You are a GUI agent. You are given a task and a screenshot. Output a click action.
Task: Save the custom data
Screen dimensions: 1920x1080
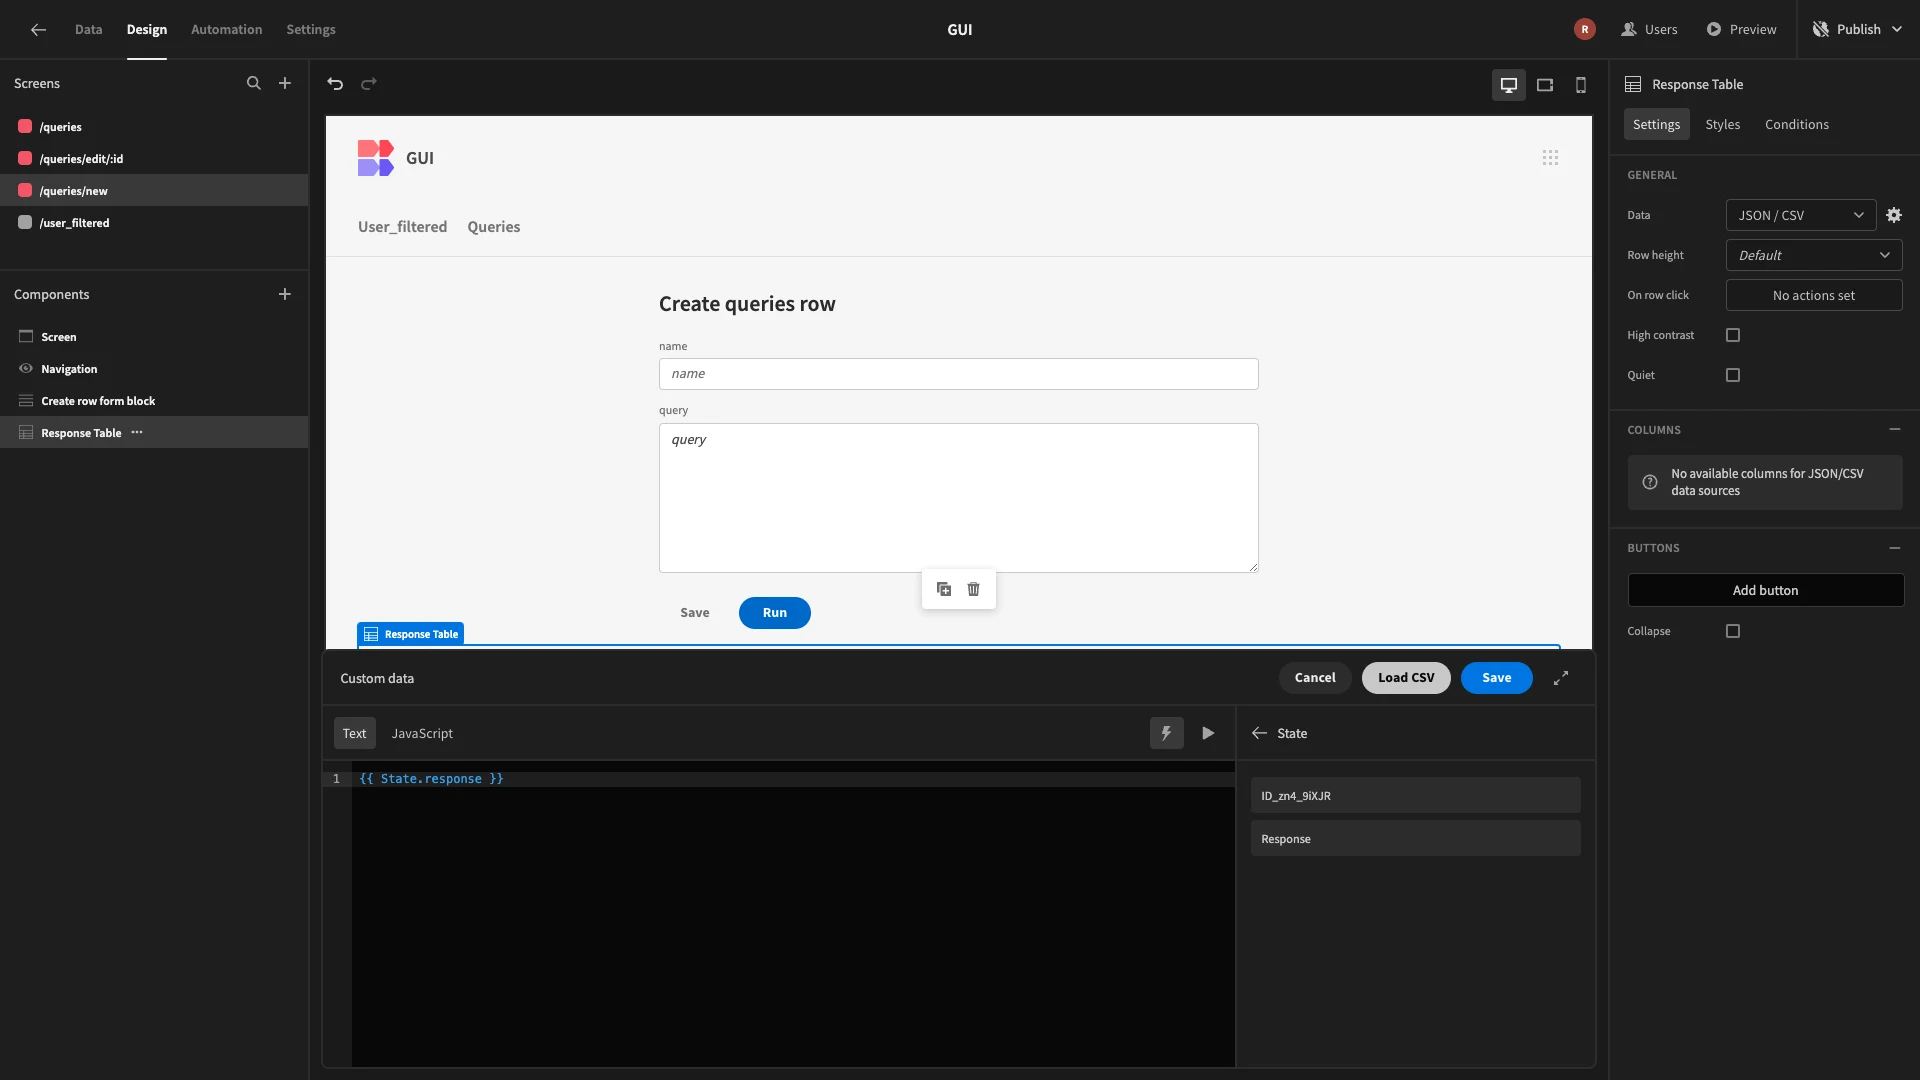pyautogui.click(x=1496, y=678)
